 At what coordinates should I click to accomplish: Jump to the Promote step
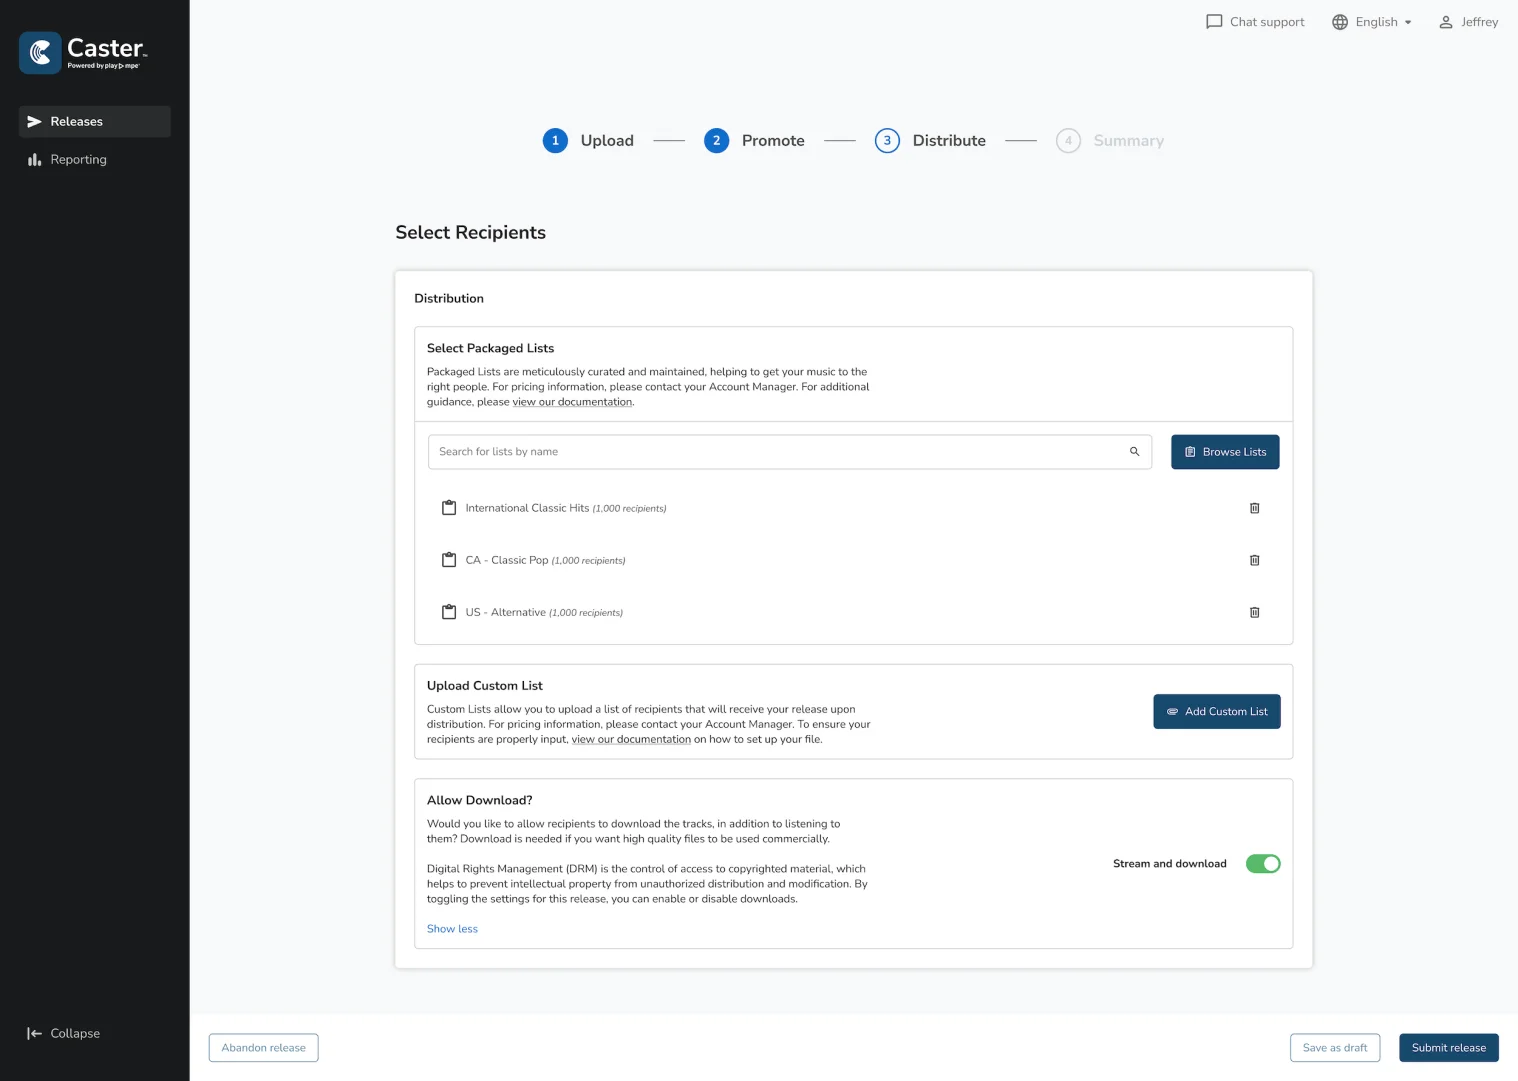(754, 141)
